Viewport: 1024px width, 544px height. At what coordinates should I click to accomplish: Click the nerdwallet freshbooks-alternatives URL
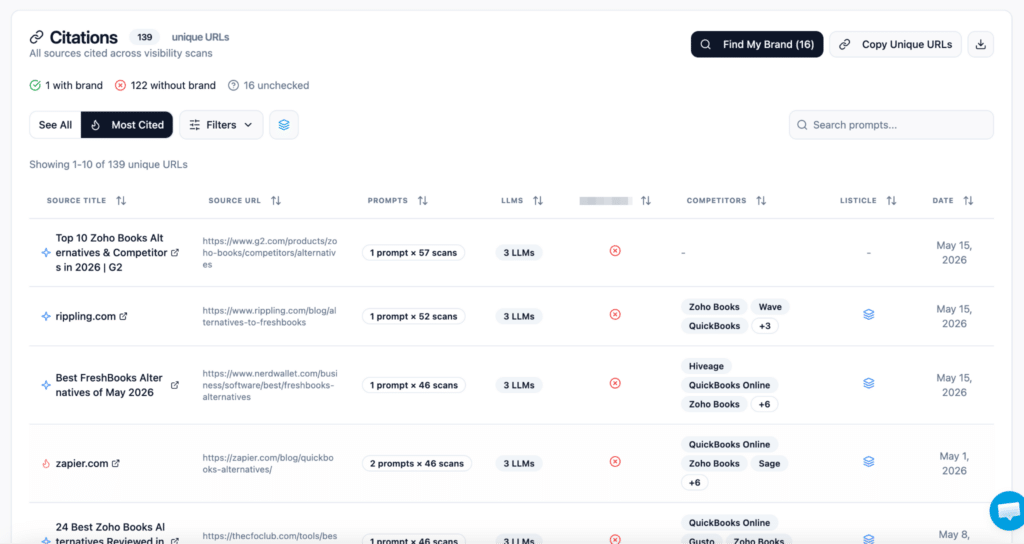tap(270, 385)
